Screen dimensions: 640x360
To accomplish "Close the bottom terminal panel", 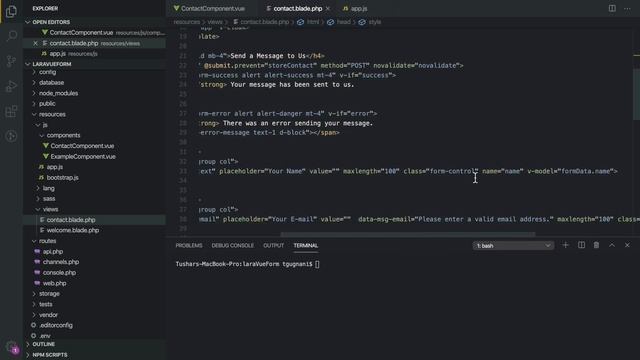I will (627, 245).
